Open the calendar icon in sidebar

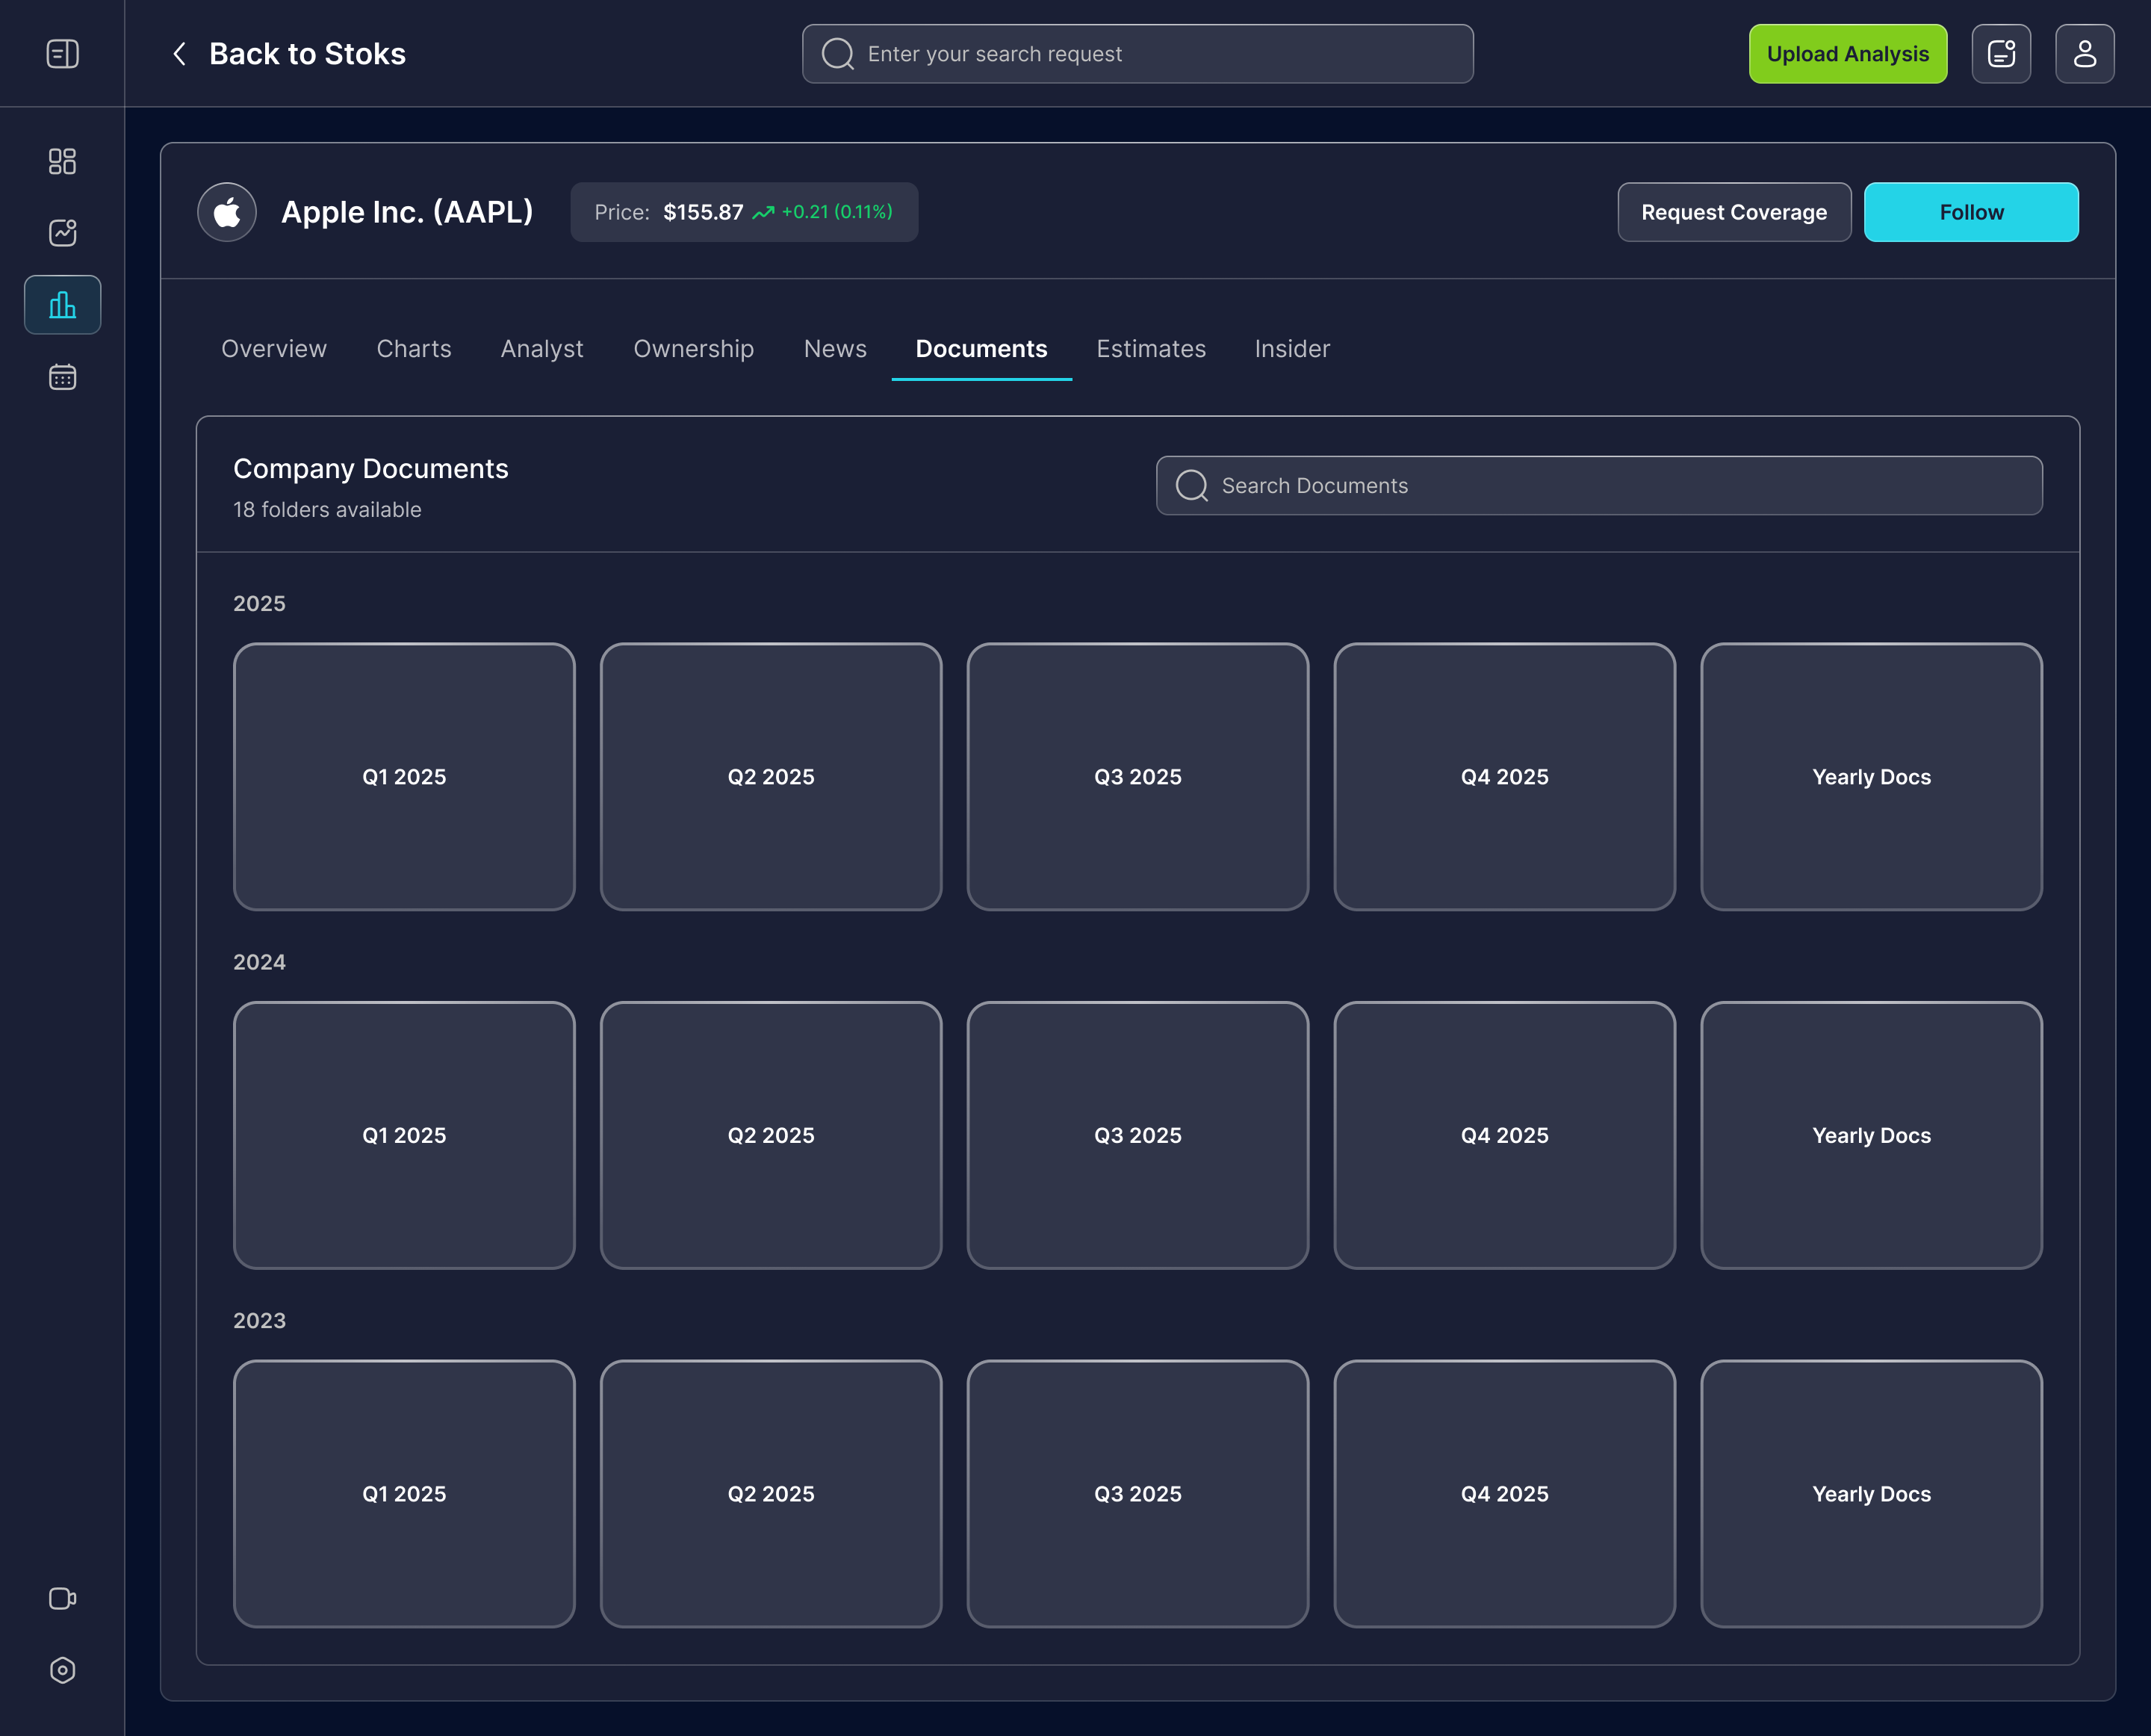tap(62, 377)
